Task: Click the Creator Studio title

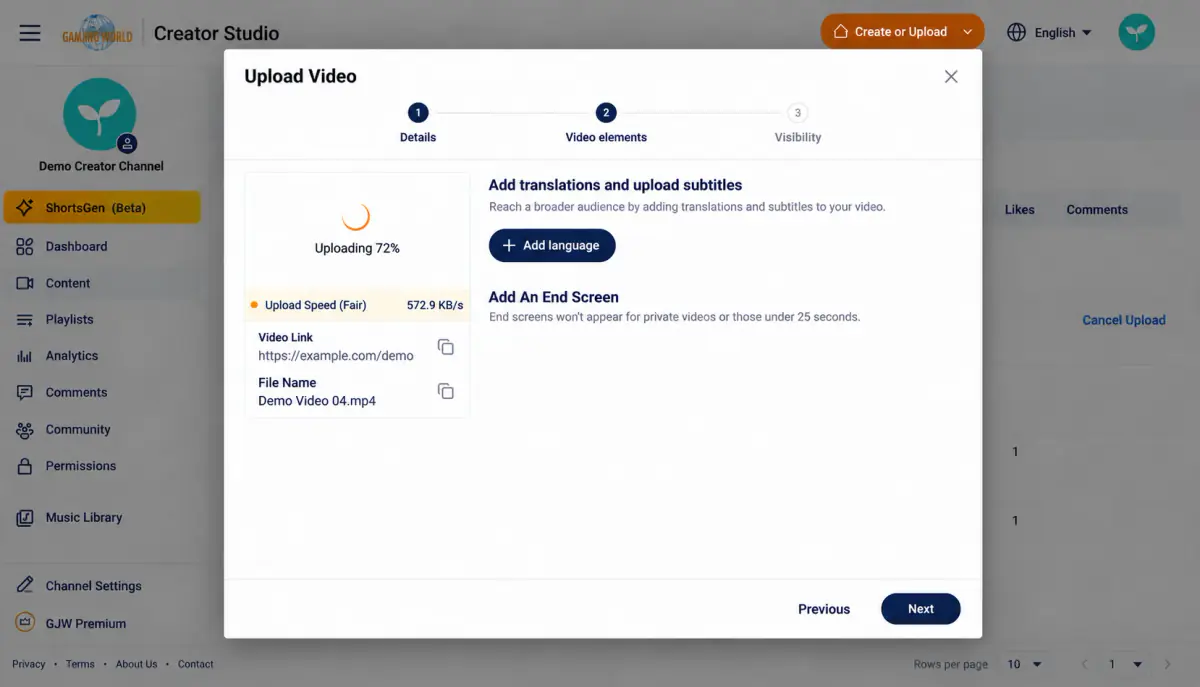Action: point(216,33)
